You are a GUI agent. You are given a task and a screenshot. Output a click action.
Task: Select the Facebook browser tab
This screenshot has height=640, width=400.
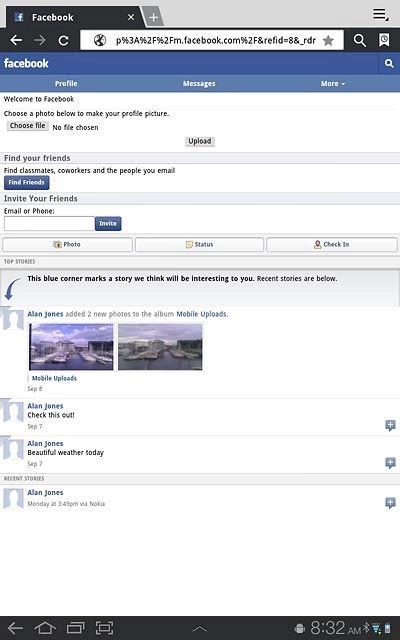pyautogui.click(x=73, y=17)
